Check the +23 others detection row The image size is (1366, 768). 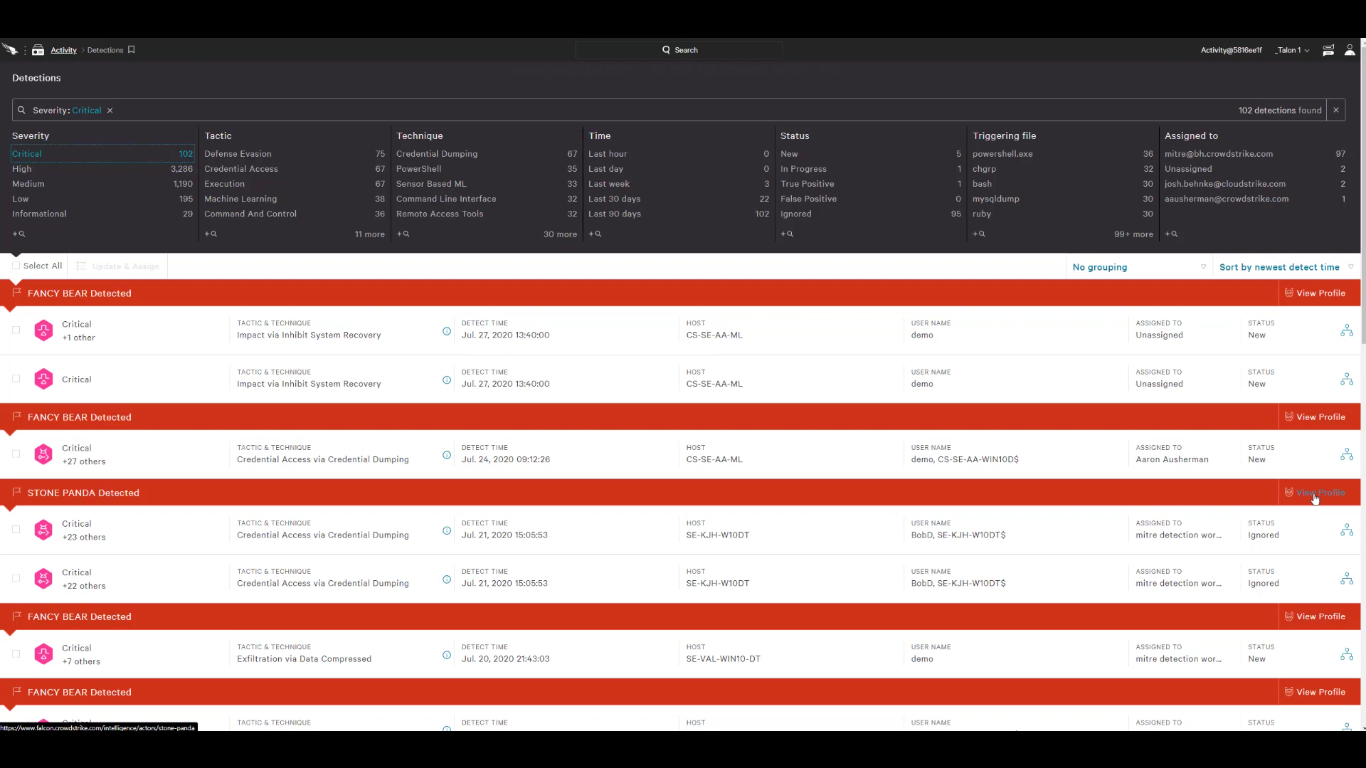(16, 529)
